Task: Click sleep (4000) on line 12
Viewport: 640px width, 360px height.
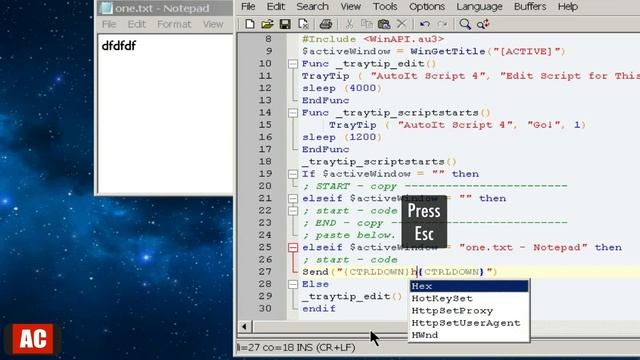Action: (x=342, y=88)
